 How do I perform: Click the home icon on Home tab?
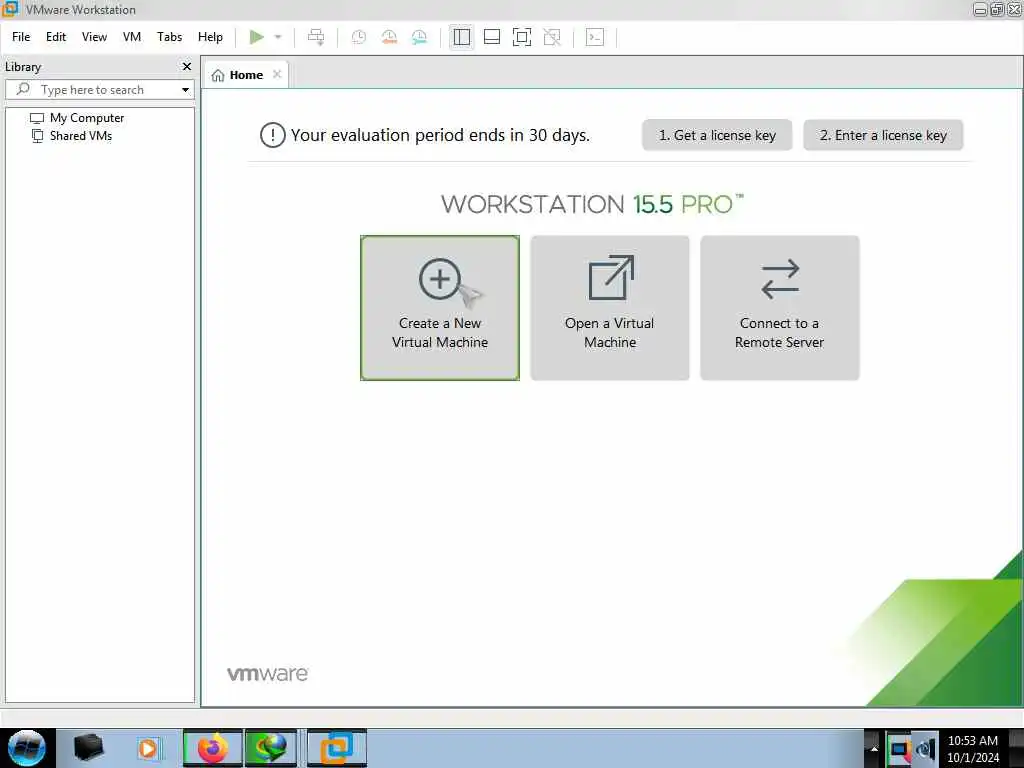218,75
